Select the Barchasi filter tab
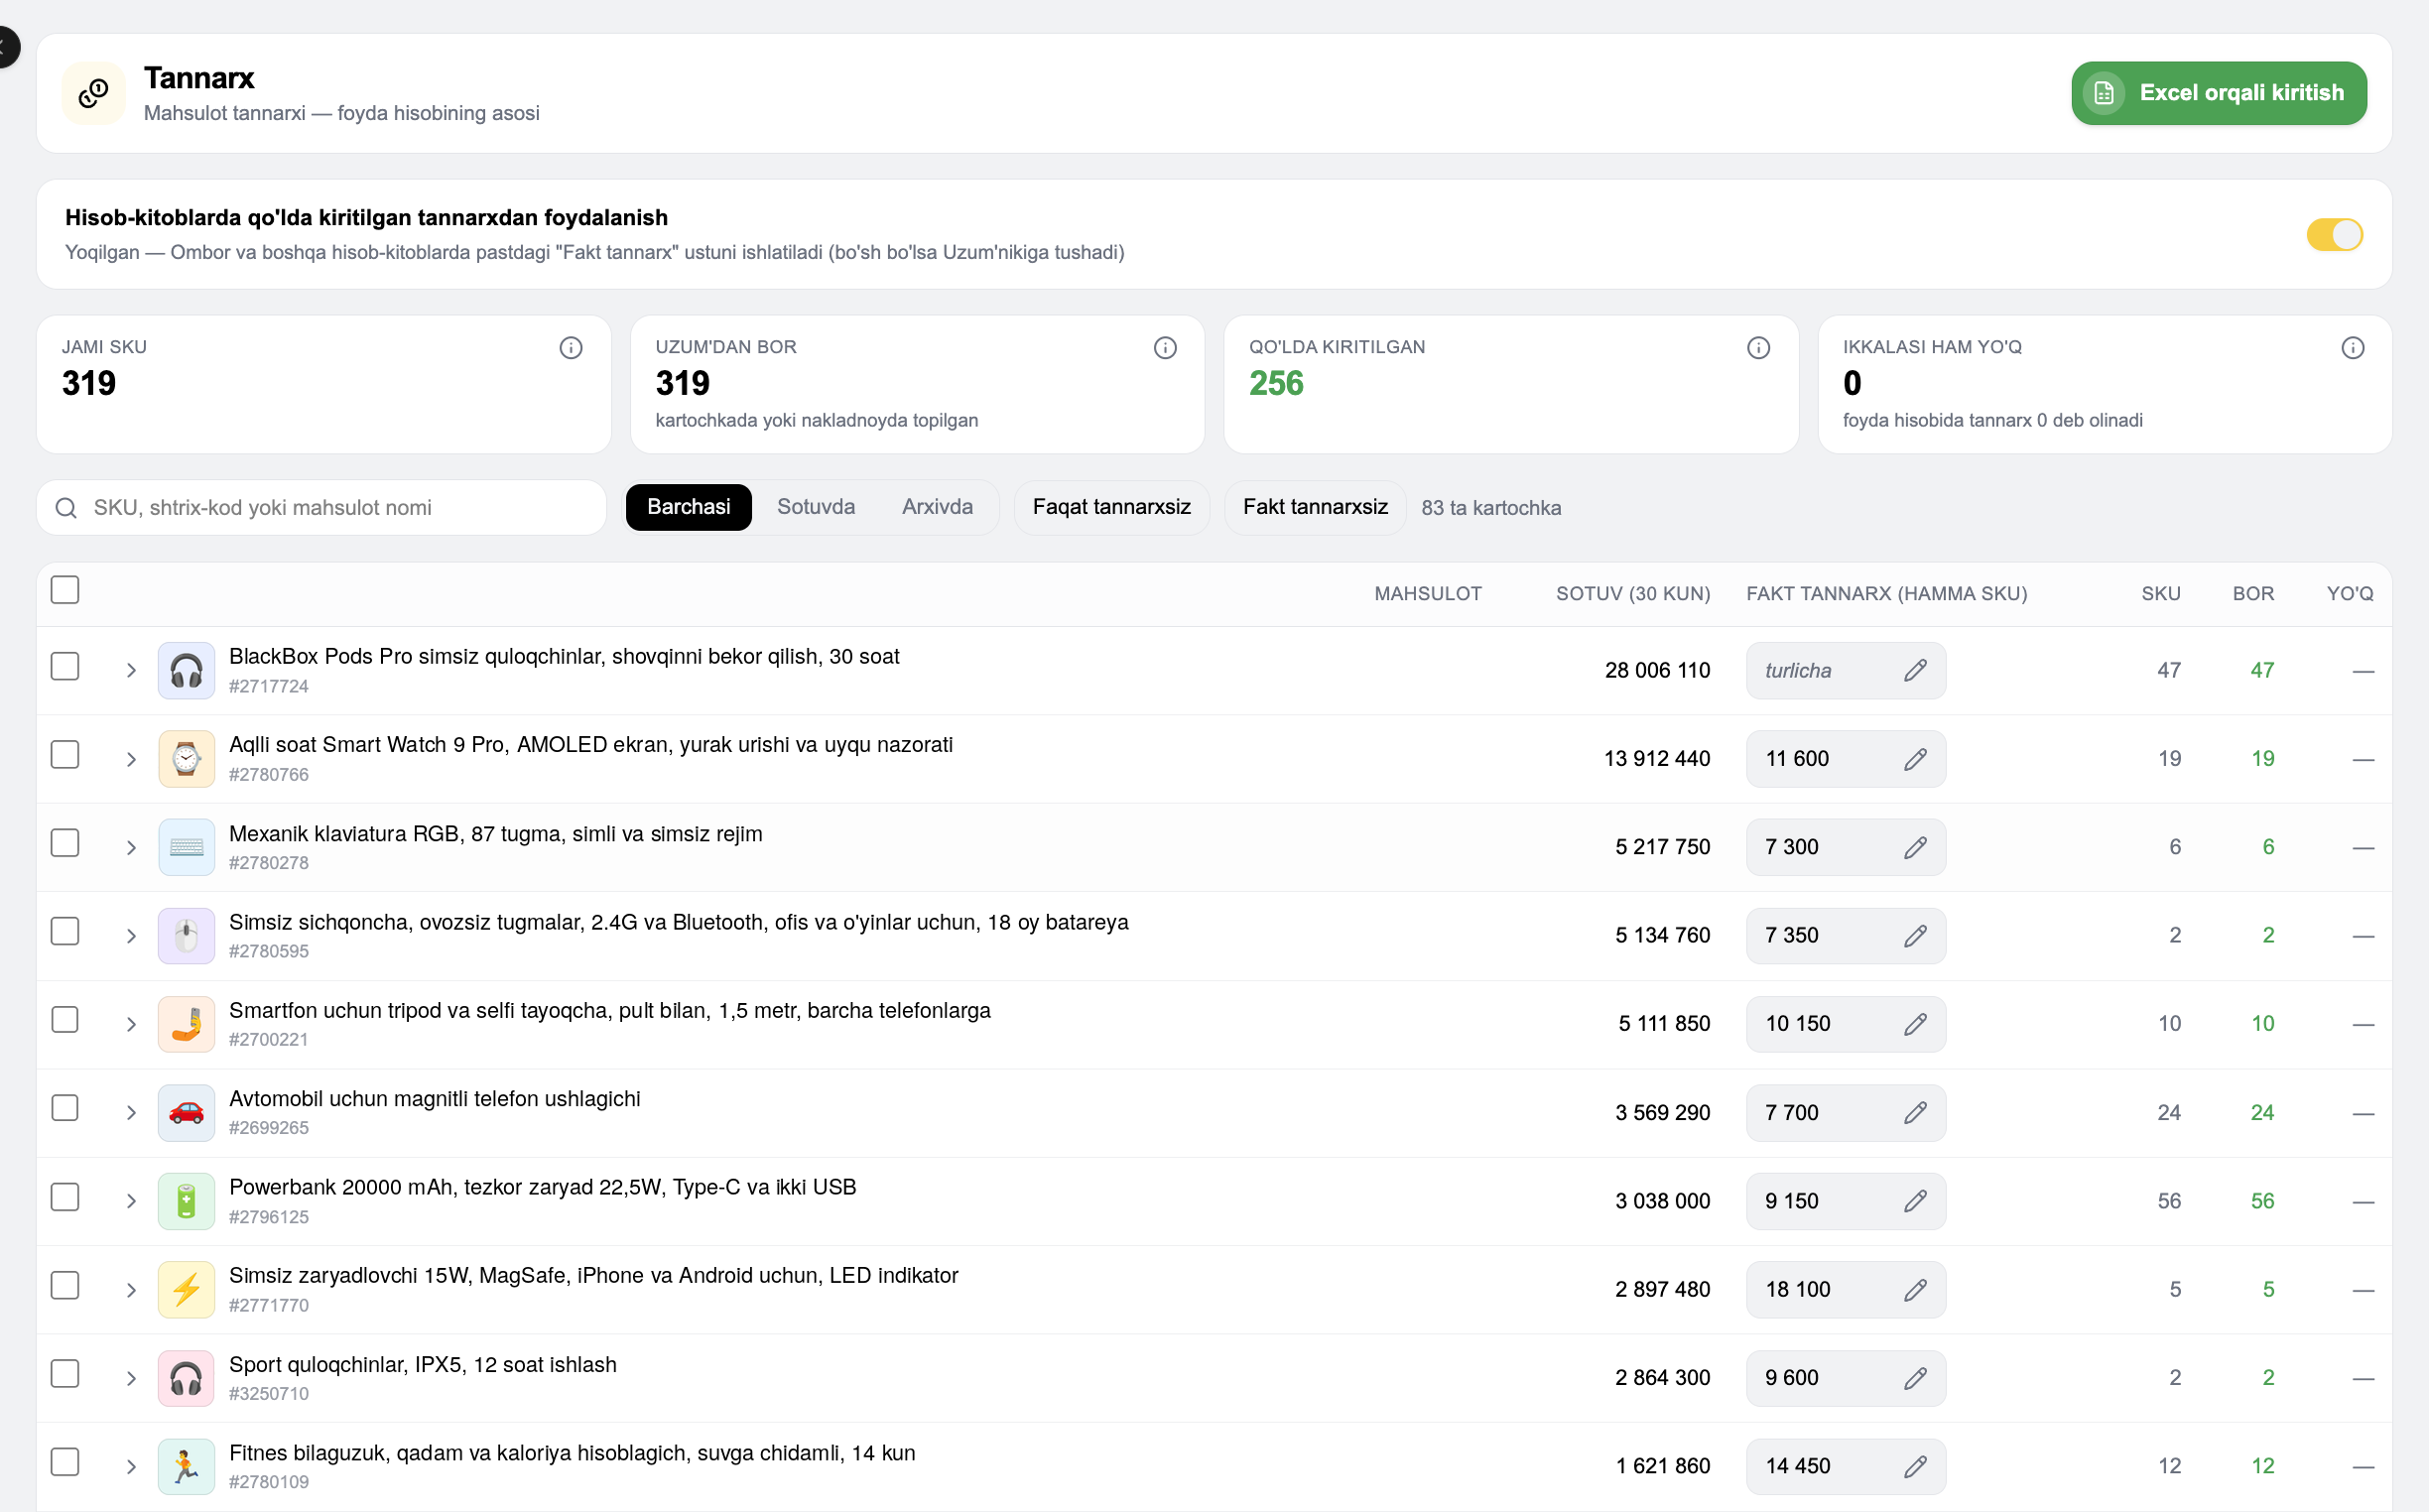Screen dimensions: 2429x1512 tap(688, 507)
